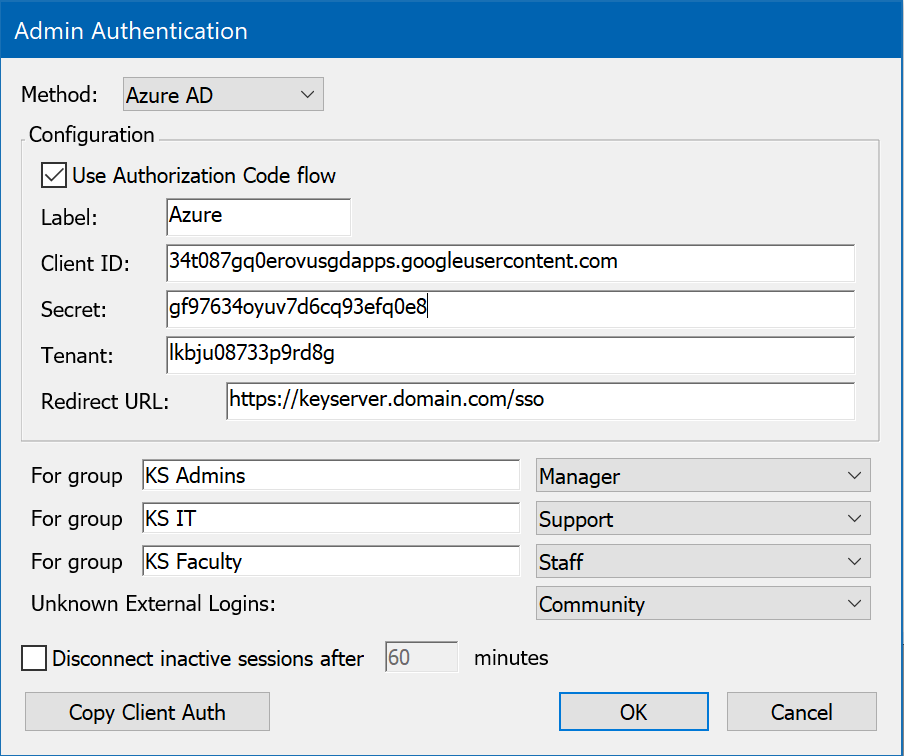Click the inactive session minutes field
The height and width of the screenshot is (756, 904).
(421, 657)
